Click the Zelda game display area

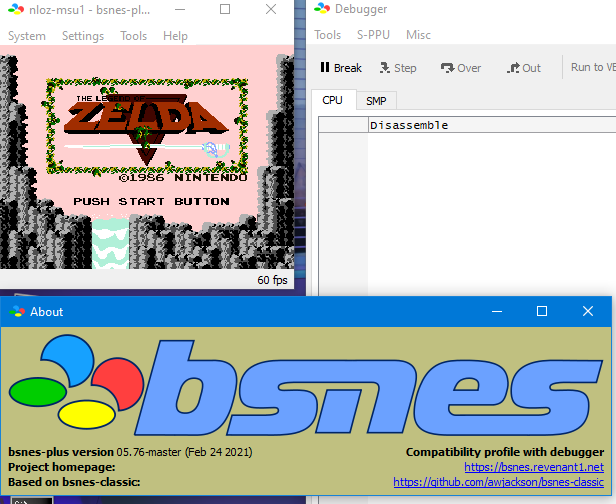click(x=147, y=157)
